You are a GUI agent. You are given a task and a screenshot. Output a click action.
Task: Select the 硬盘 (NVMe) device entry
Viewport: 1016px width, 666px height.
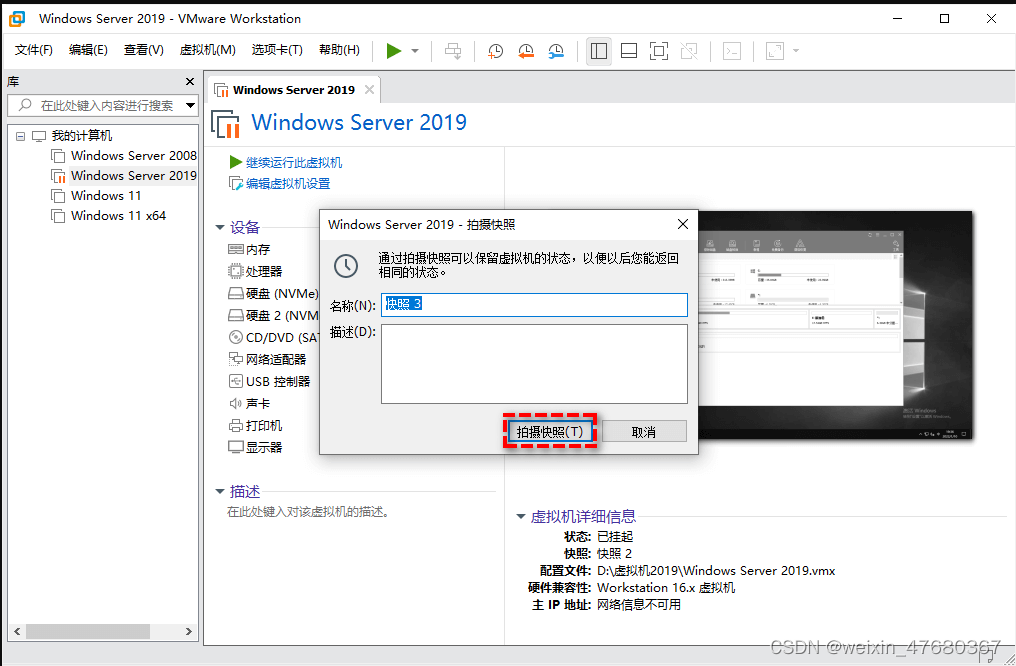coord(273,293)
